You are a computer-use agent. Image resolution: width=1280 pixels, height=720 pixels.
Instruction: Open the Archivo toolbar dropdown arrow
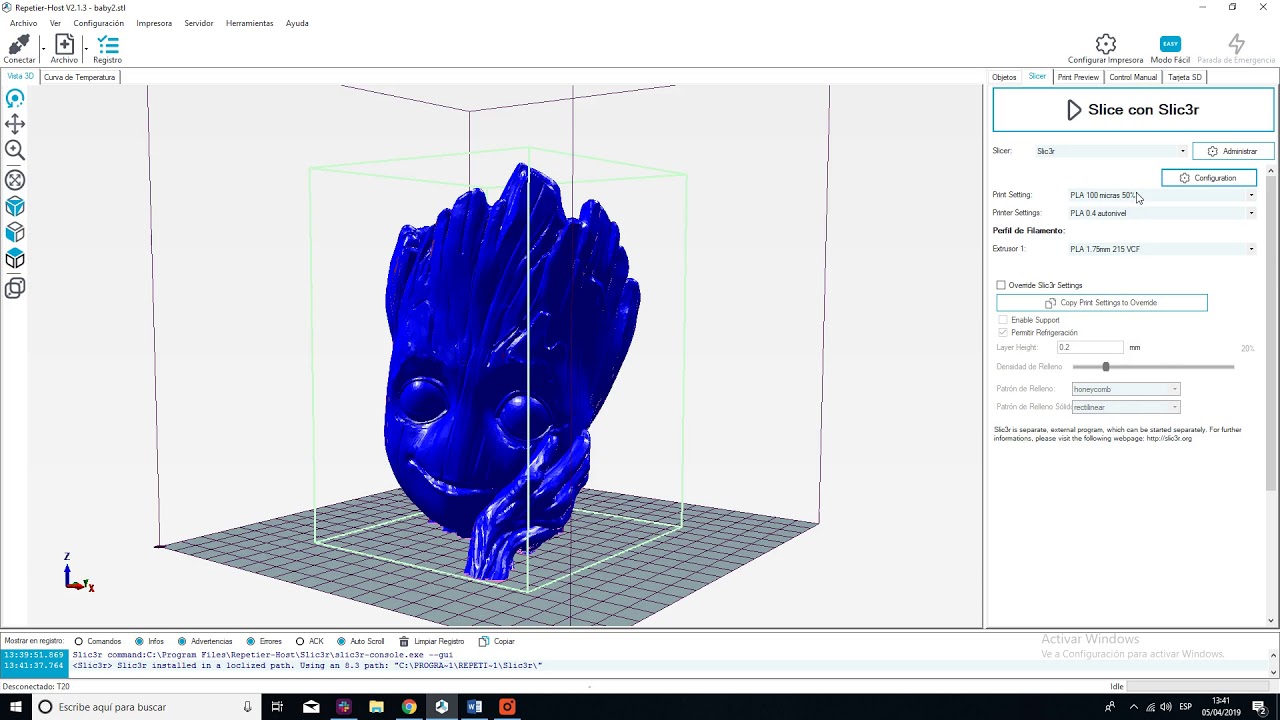click(x=86, y=47)
